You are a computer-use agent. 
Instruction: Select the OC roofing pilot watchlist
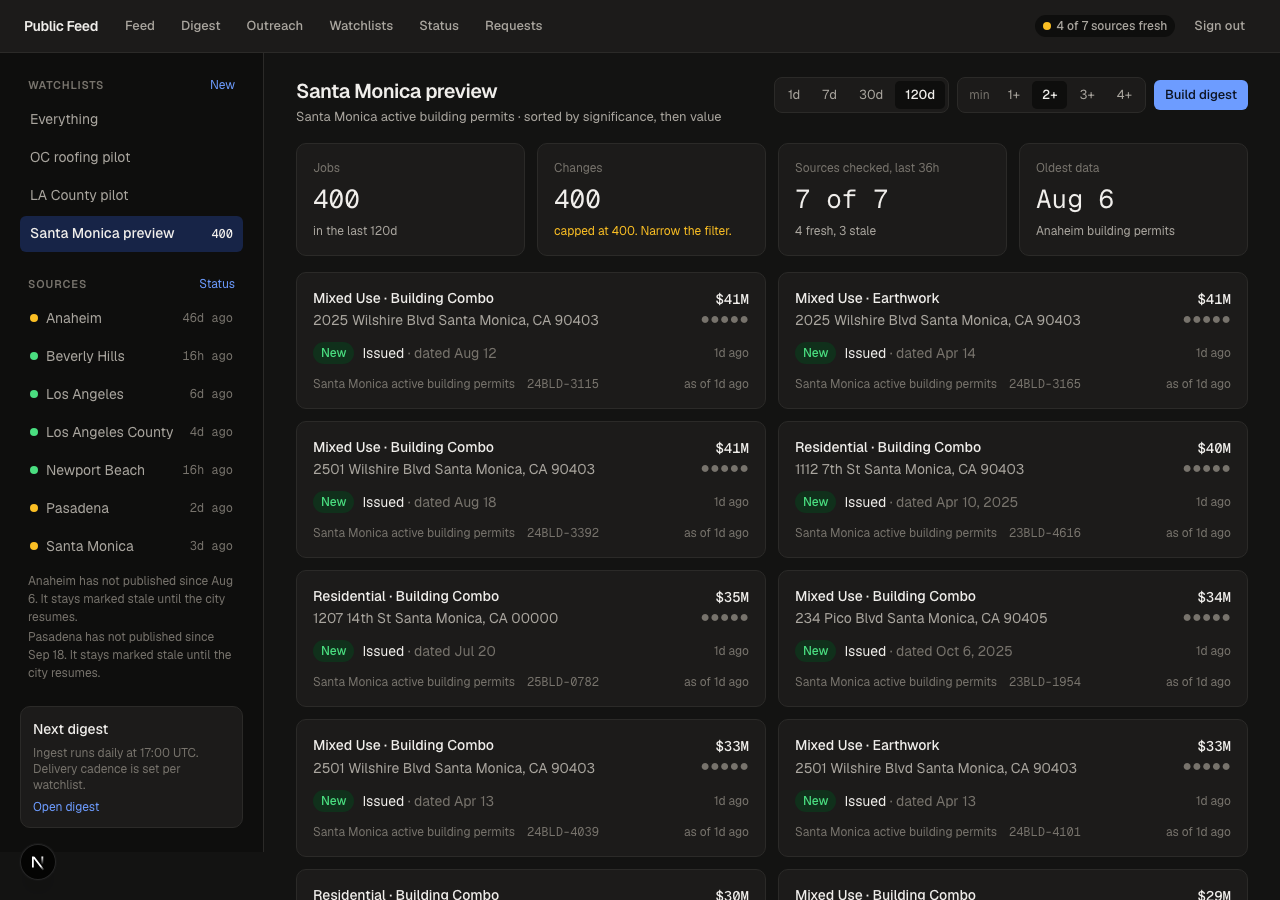point(131,157)
